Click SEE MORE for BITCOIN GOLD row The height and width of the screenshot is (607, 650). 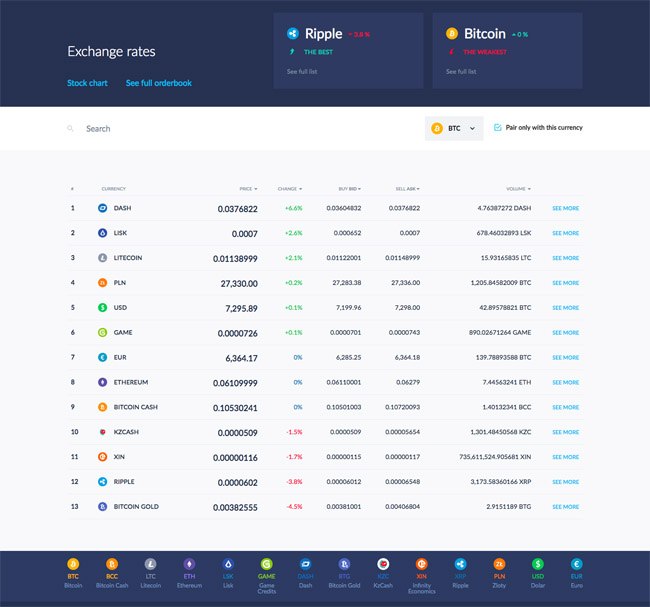click(x=565, y=507)
